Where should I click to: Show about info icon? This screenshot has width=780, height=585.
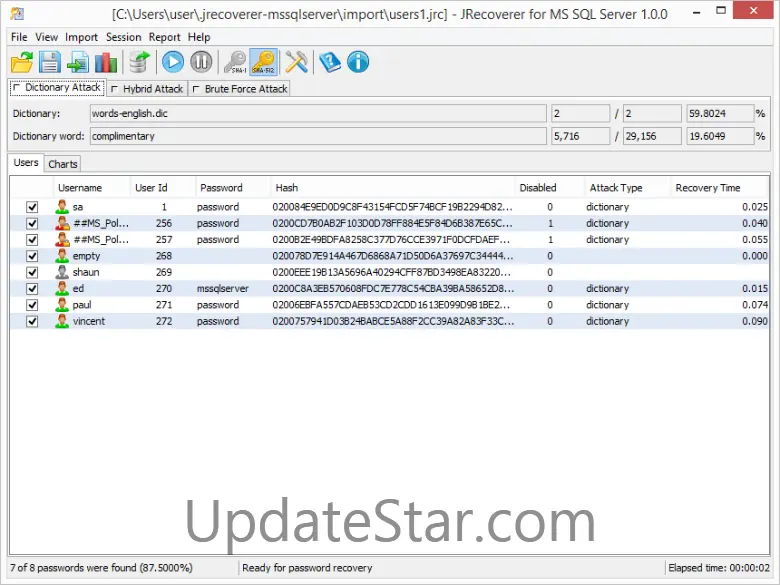point(358,63)
